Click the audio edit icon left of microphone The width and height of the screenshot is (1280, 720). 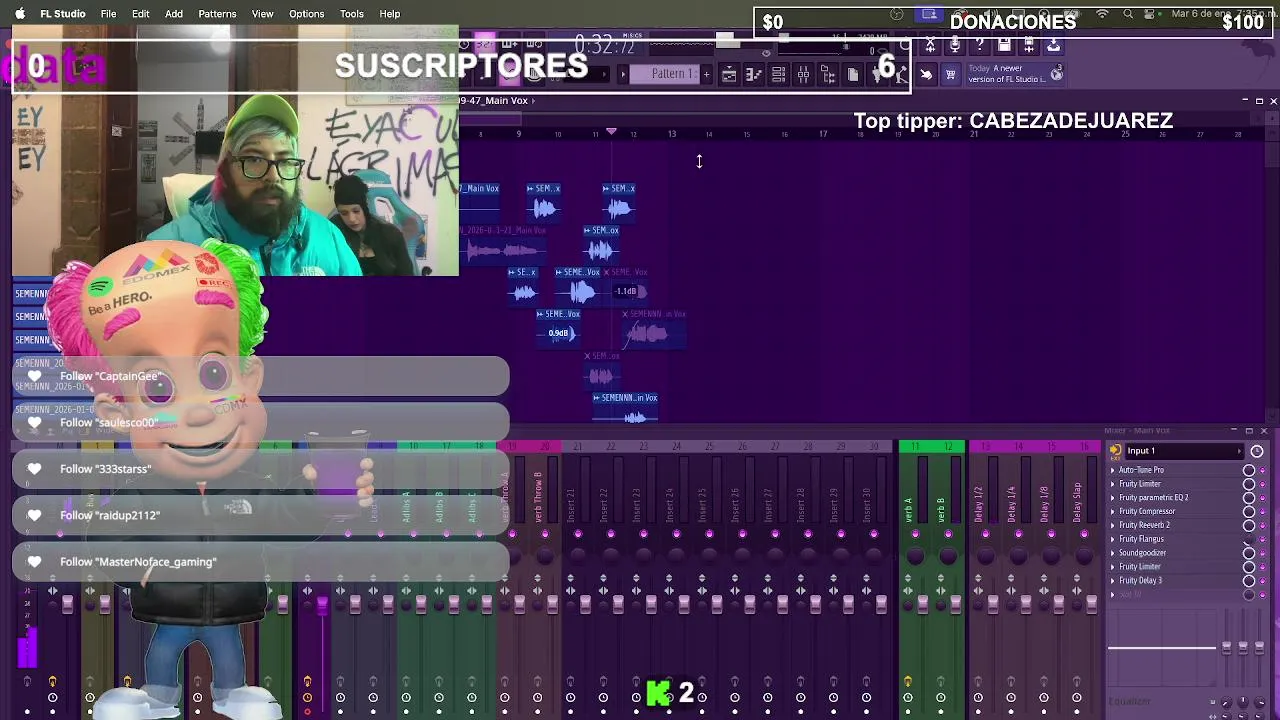(x=930, y=45)
